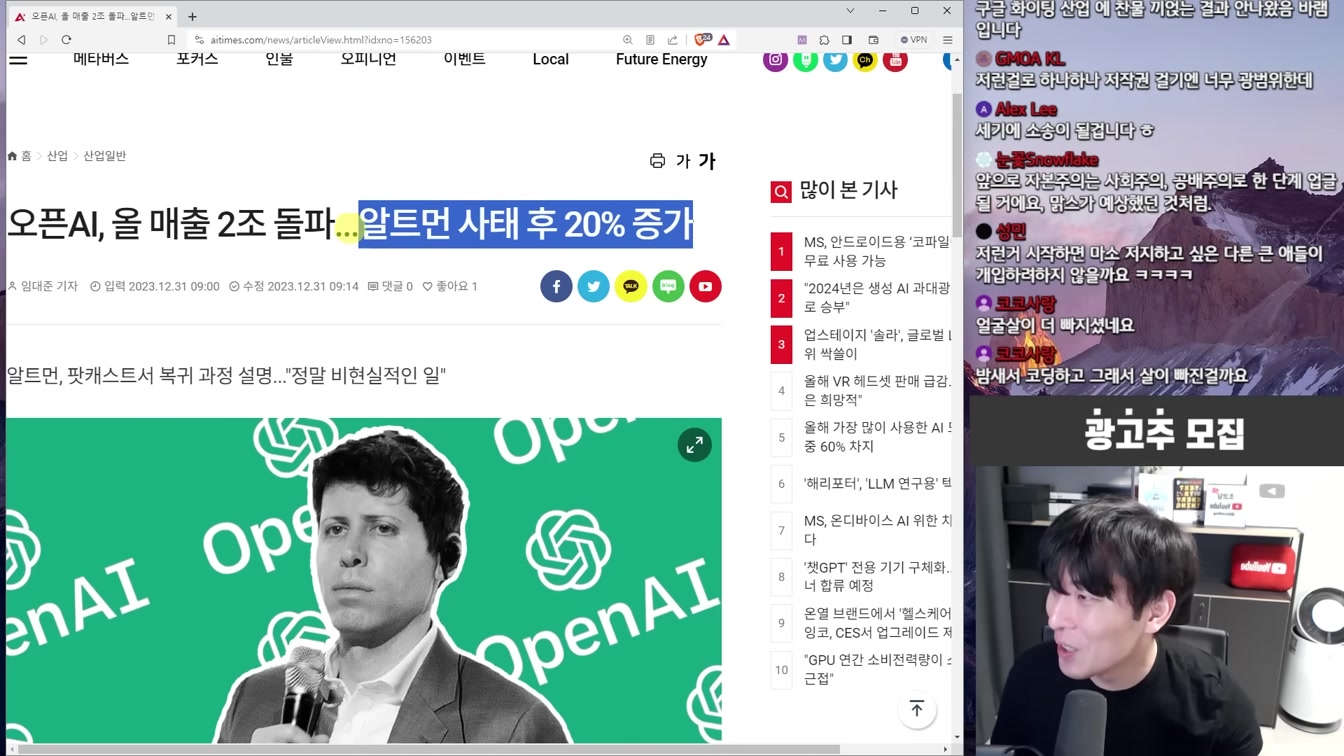
Task: Increase font size with bold 가
Action: coord(707,161)
